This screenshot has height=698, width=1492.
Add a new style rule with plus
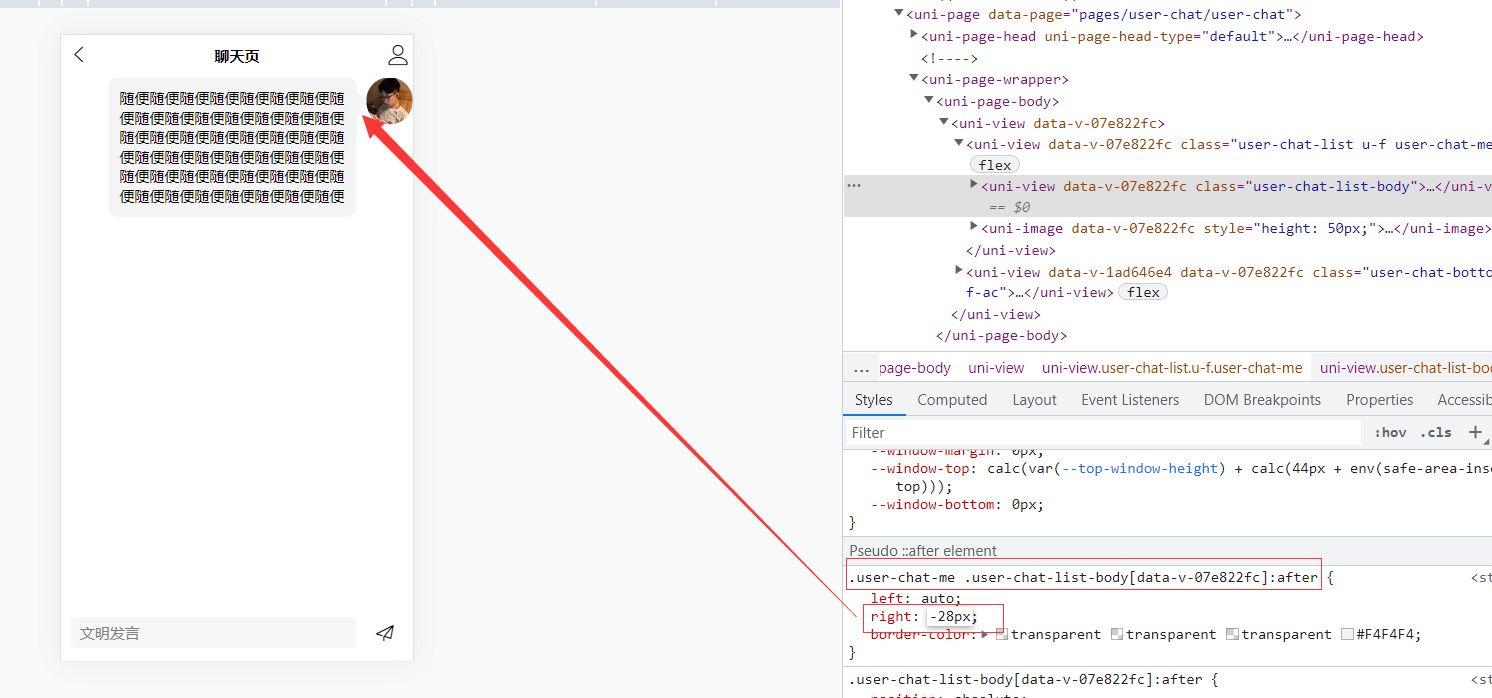tap(1474, 432)
